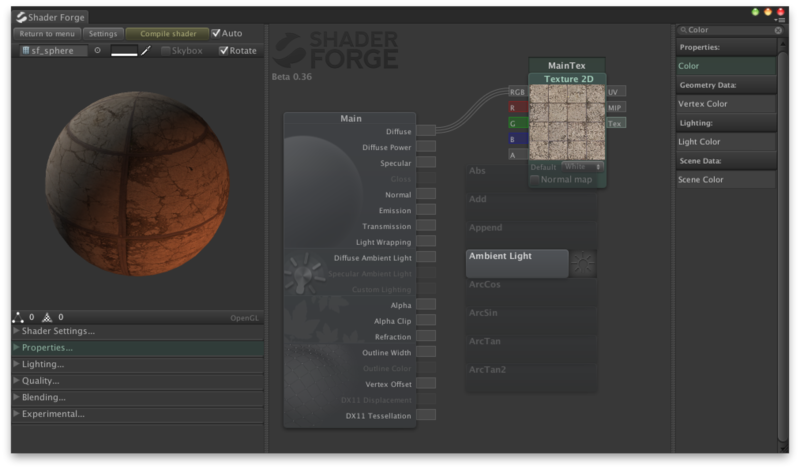Click the Compile shader button
This screenshot has height=469, width=800.
tap(168, 34)
